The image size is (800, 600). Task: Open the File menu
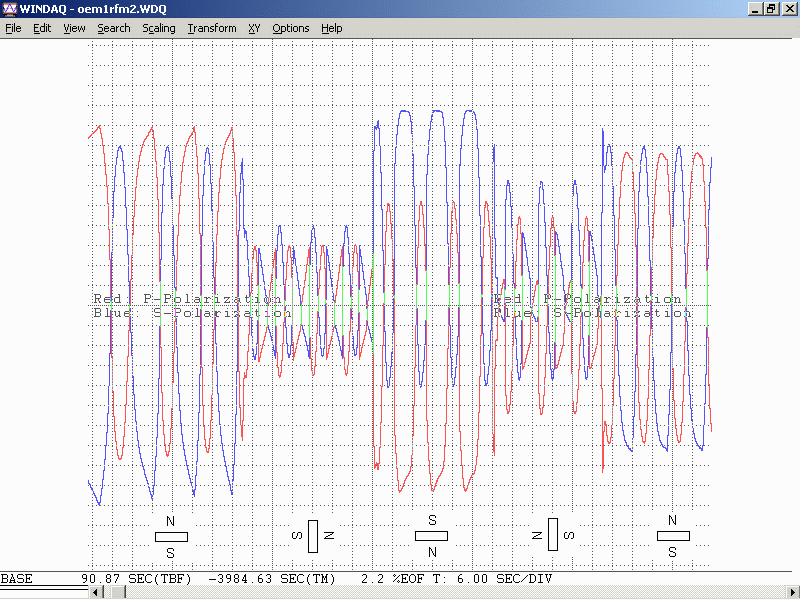coord(13,28)
